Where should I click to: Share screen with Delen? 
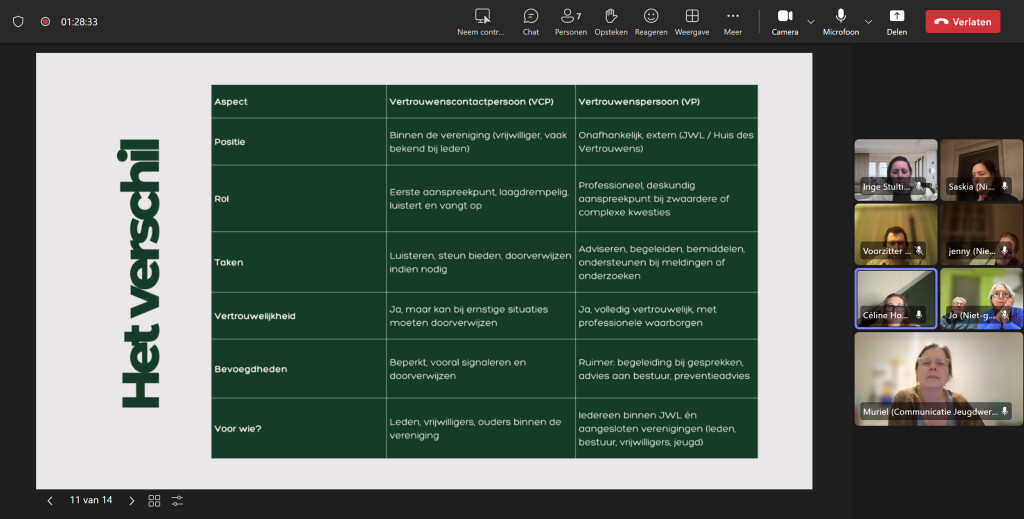click(897, 21)
